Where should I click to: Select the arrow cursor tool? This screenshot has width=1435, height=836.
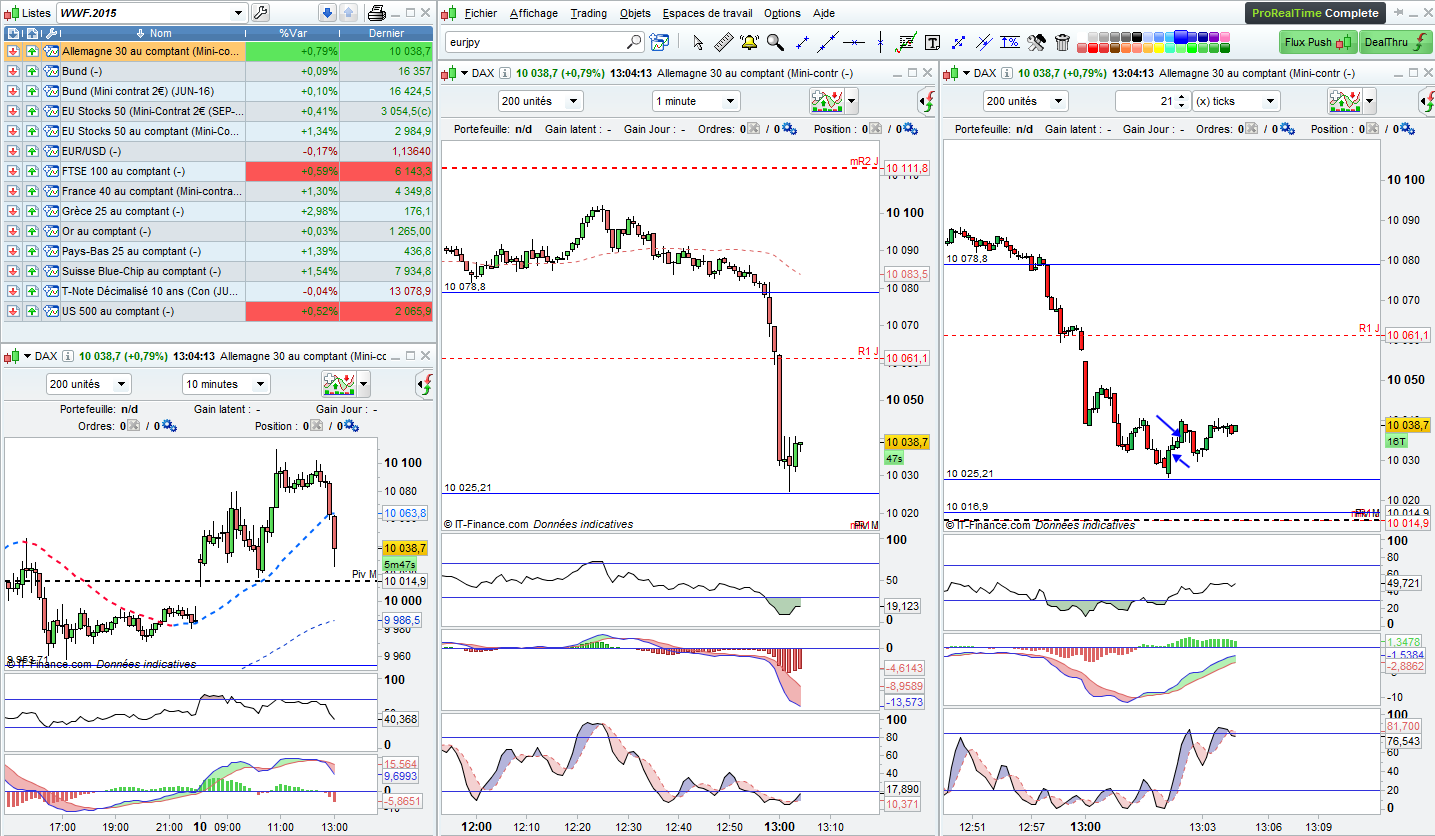coord(697,42)
